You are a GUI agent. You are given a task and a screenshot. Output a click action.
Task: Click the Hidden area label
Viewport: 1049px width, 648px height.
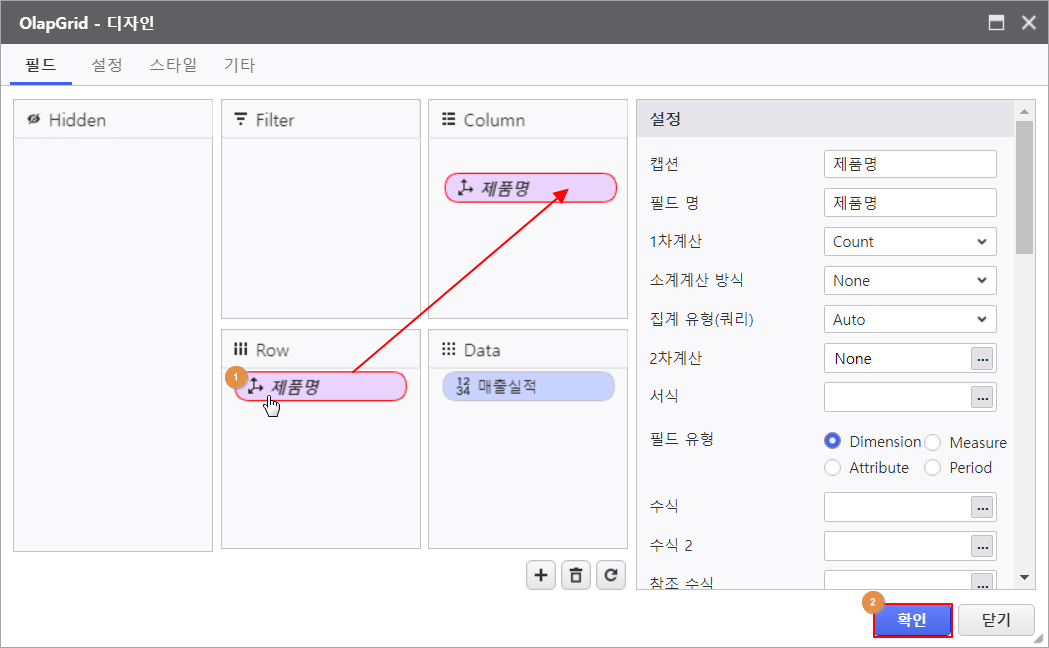77,120
